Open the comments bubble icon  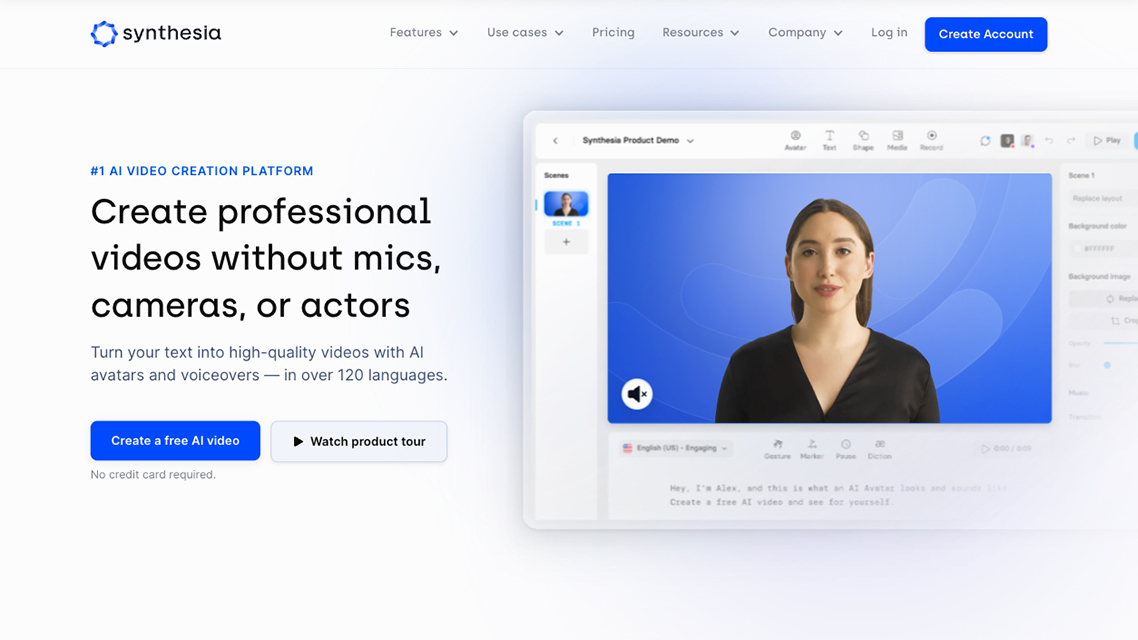(985, 141)
